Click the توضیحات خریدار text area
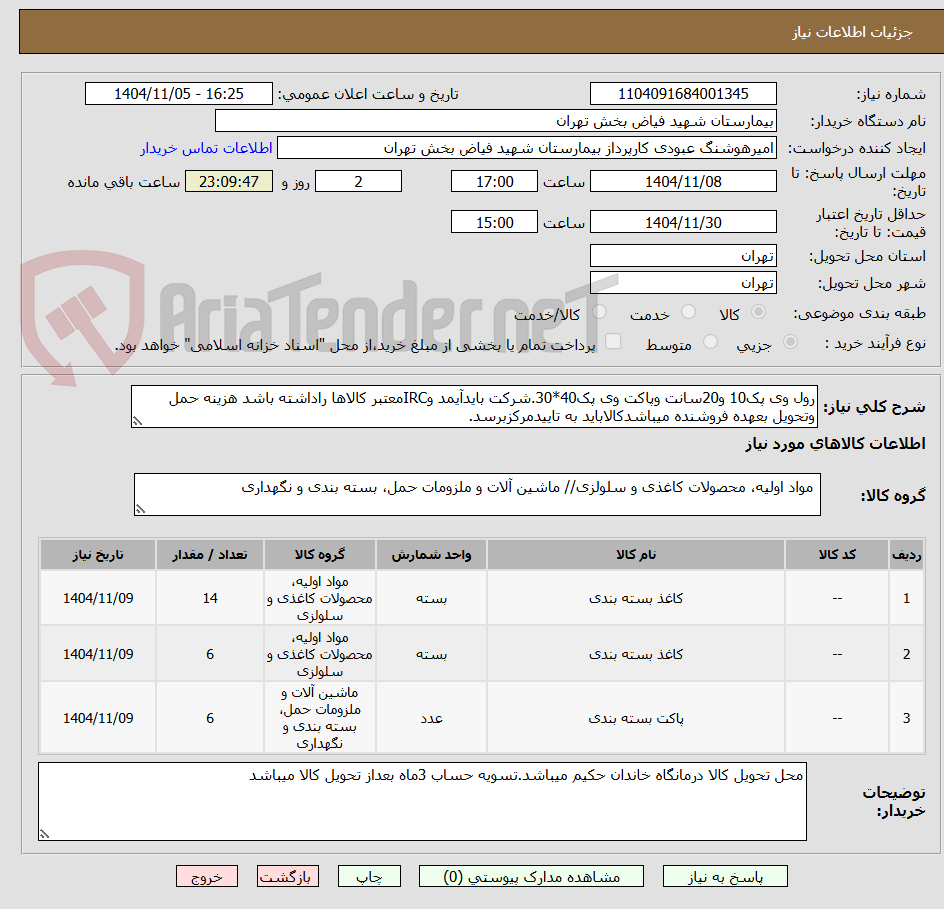The height and width of the screenshot is (909, 944). (x=423, y=801)
